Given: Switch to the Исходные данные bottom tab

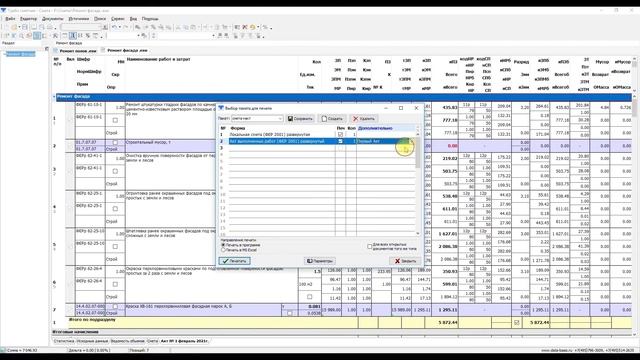Looking at the screenshot, I should coord(93,341).
